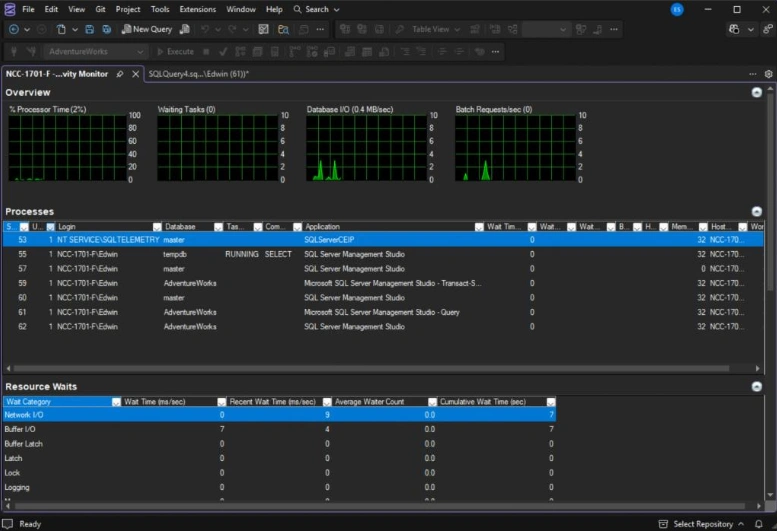Open the Extensions menu

point(197,9)
